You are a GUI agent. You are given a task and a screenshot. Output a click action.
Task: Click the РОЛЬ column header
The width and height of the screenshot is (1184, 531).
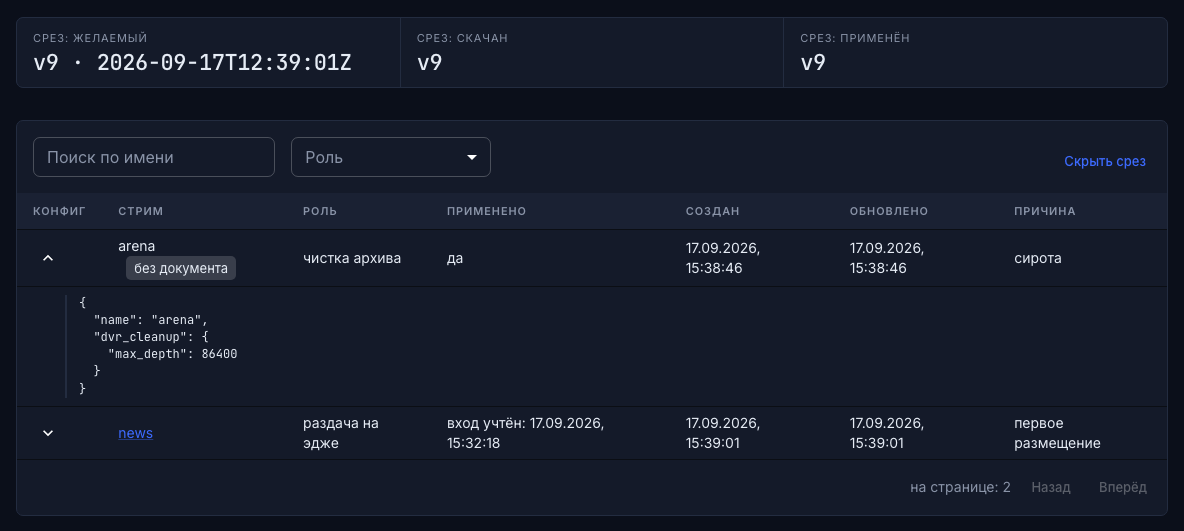coord(319,211)
